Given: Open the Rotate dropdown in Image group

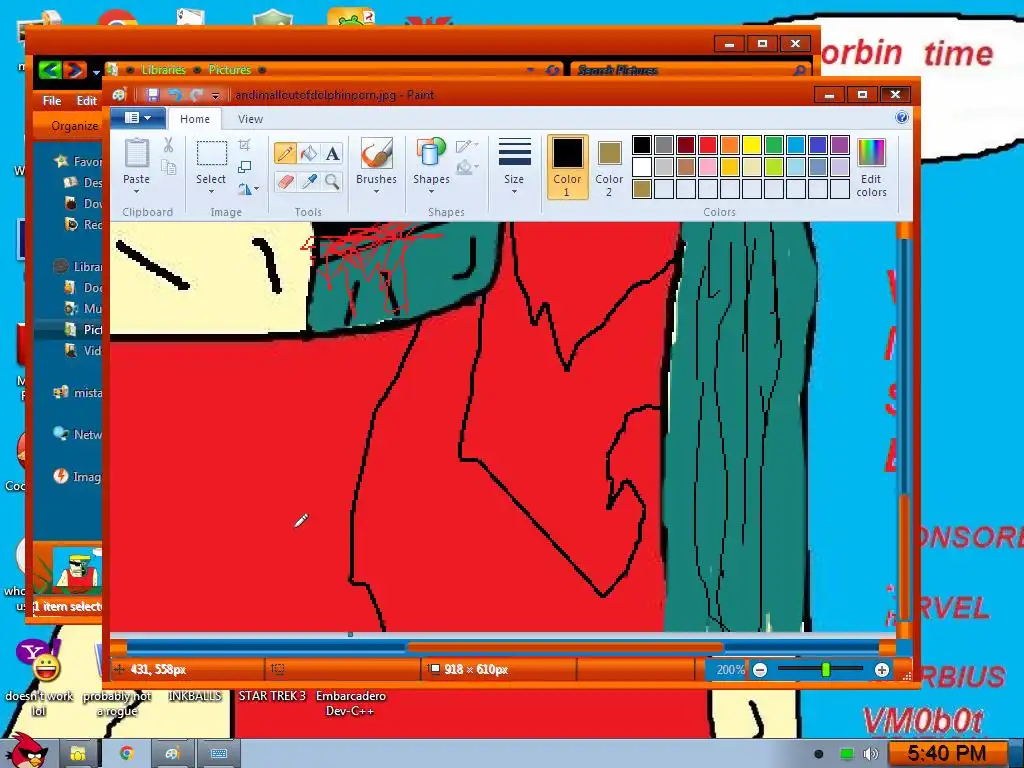Looking at the screenshot, I should click(x=248, y=189).
